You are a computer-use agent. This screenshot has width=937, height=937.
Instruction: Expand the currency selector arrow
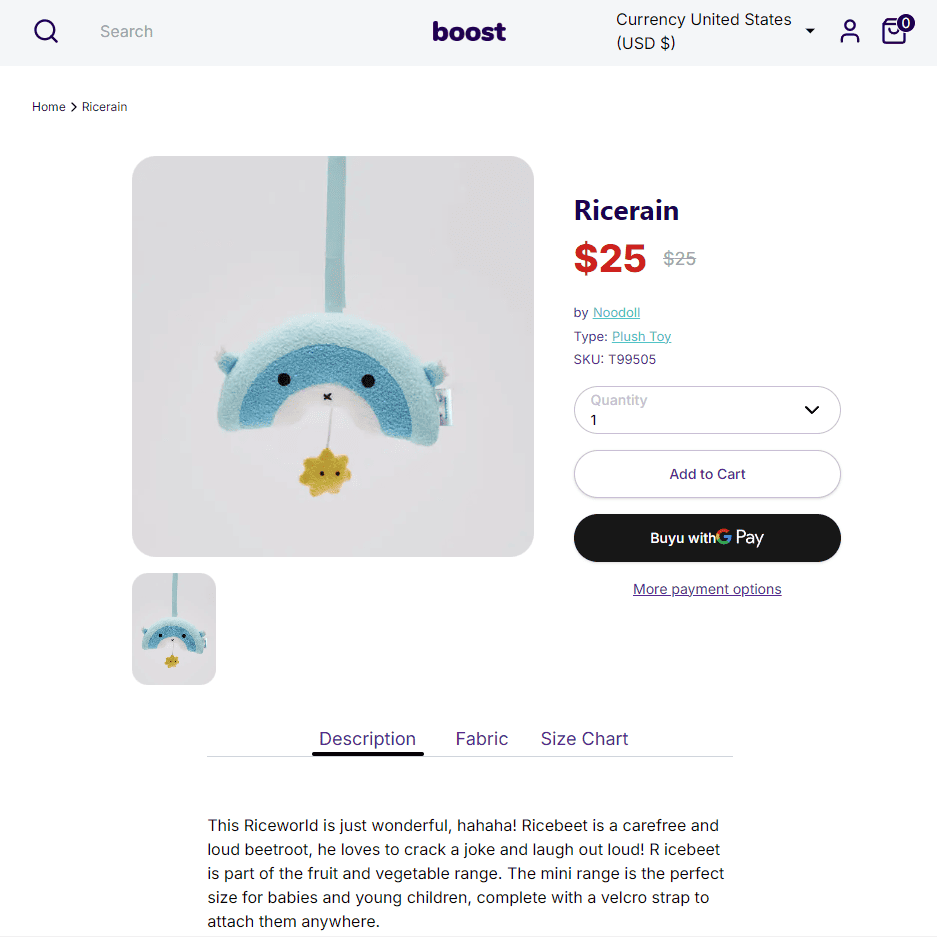[x=810, y=31]
